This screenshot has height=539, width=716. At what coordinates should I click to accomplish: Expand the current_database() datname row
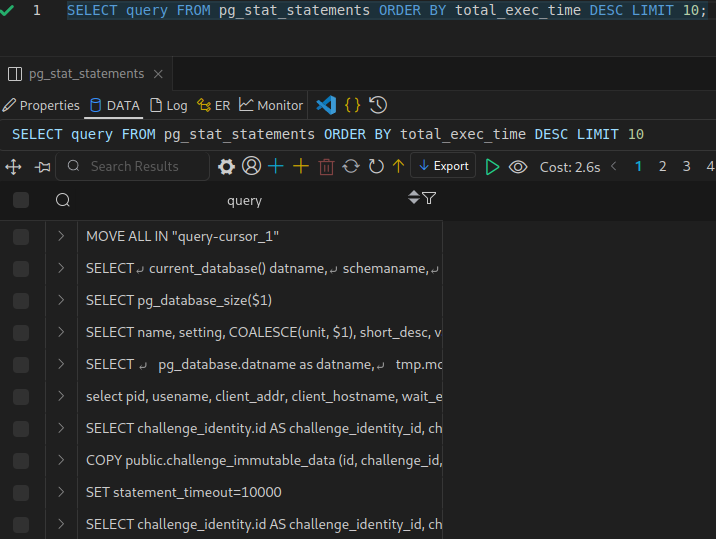(61, 268)
